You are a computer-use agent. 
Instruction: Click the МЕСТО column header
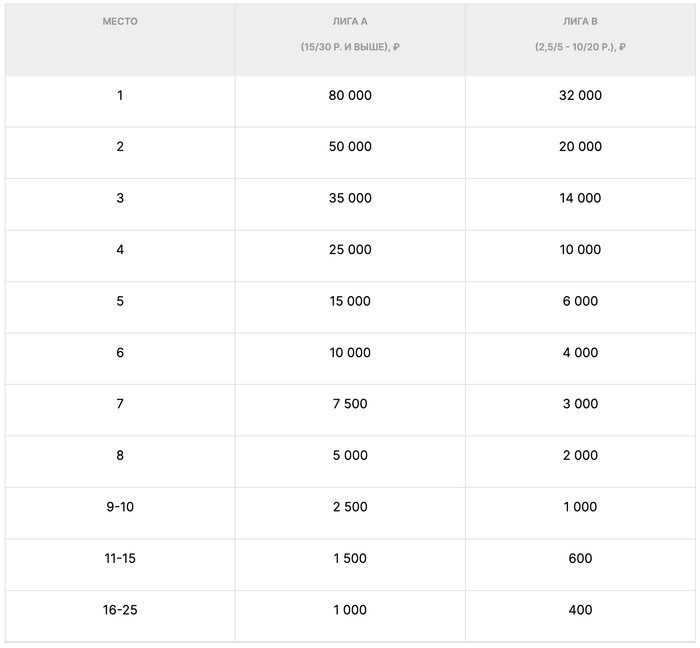point(120,21)
